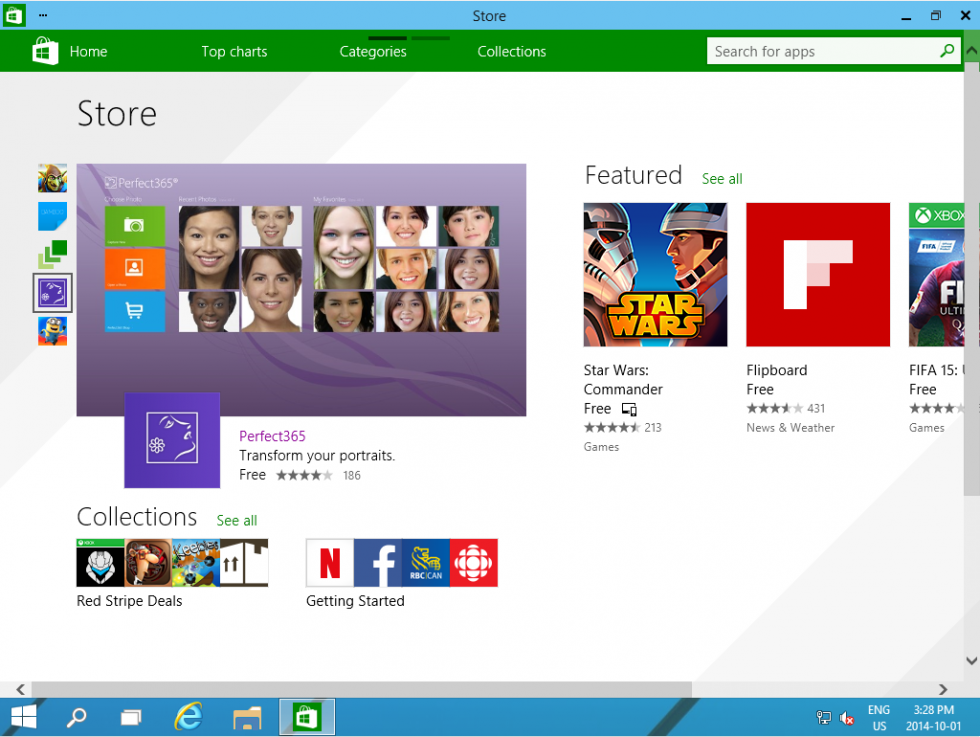Open the Star Wars: Commander tile
This screenshot has width=980, height=737.
pos(655,275)
